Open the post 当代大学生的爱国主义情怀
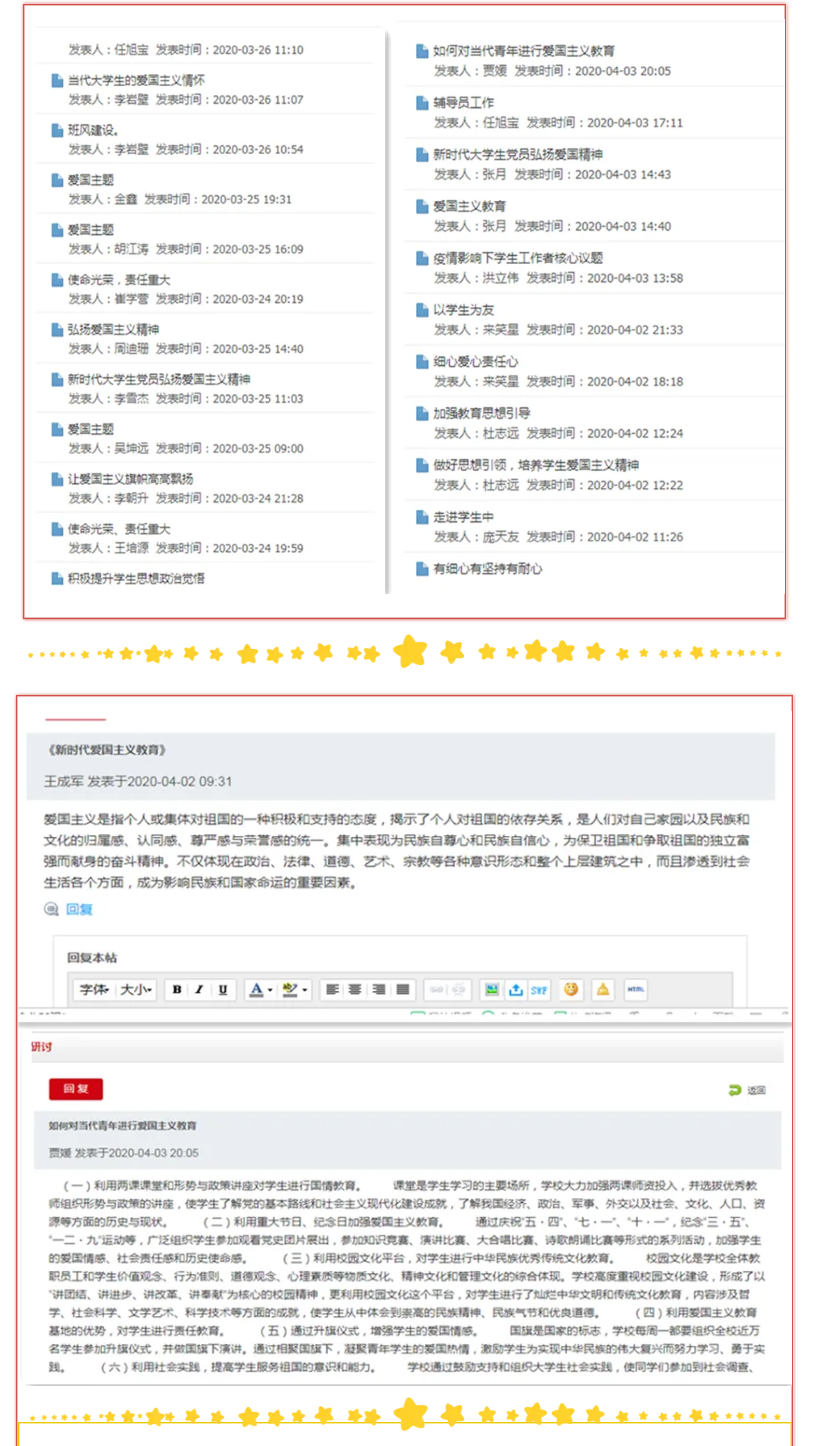Screen dimensions: 813x1446 [136, 80]
